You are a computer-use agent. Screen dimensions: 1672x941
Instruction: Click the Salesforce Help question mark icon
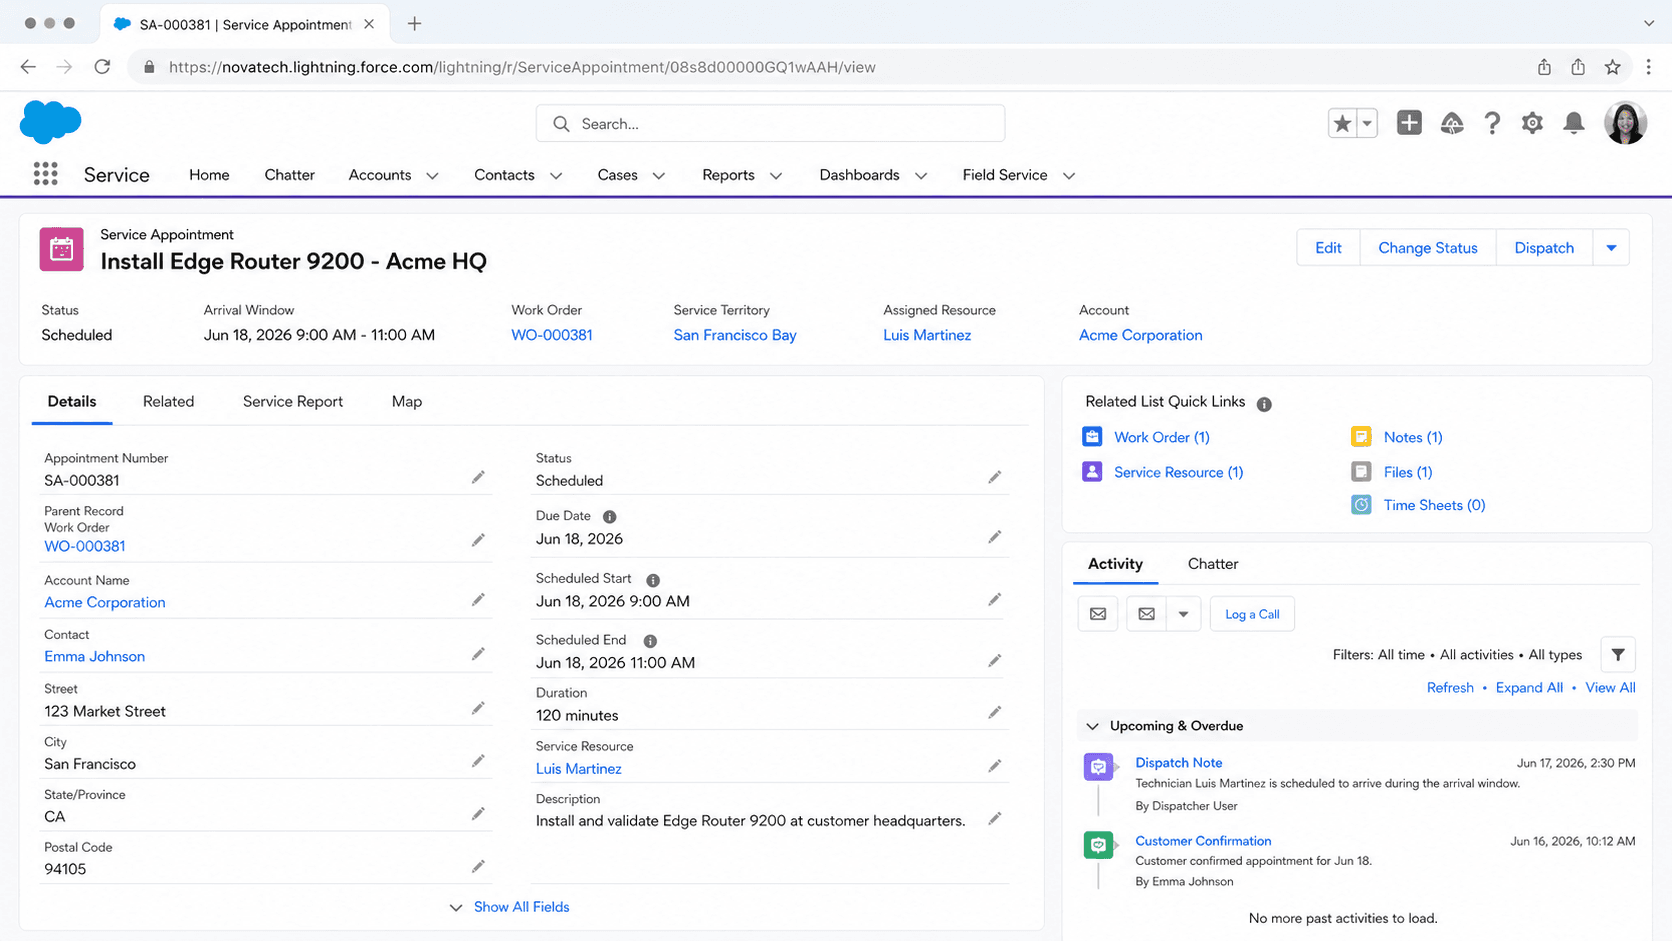tap(1491, 123)
